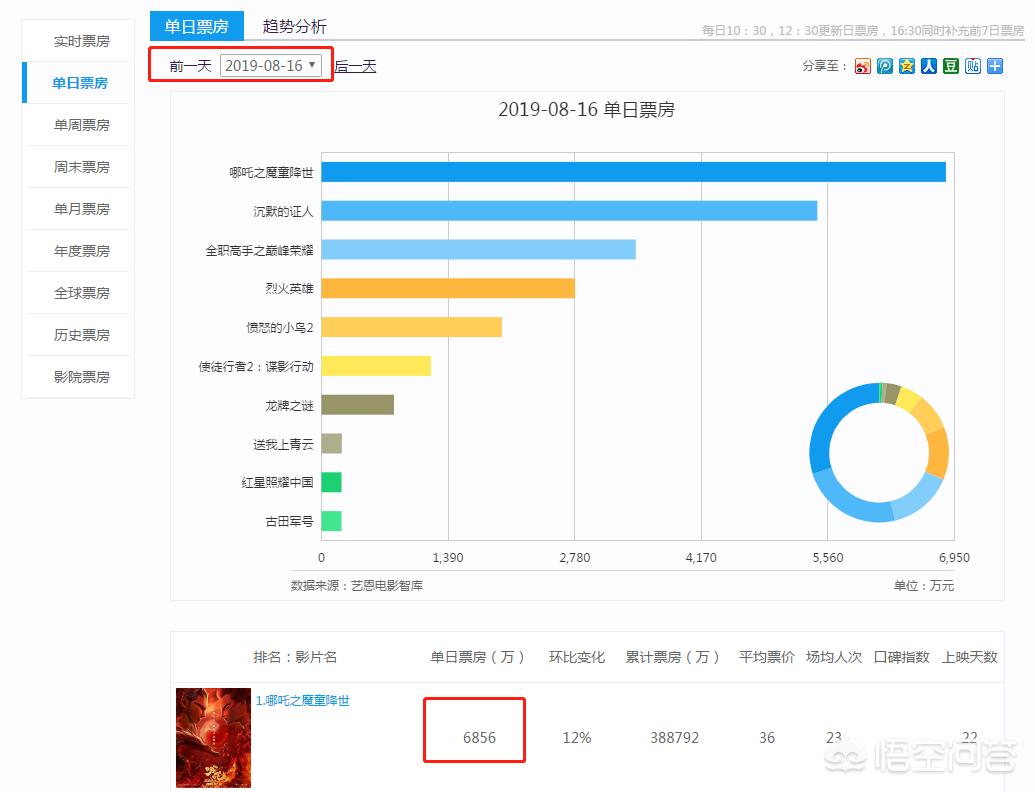Open 年度票房 in sidebar
The image size is (1035, 792).
pyautogui.click(x=81, y=251)
